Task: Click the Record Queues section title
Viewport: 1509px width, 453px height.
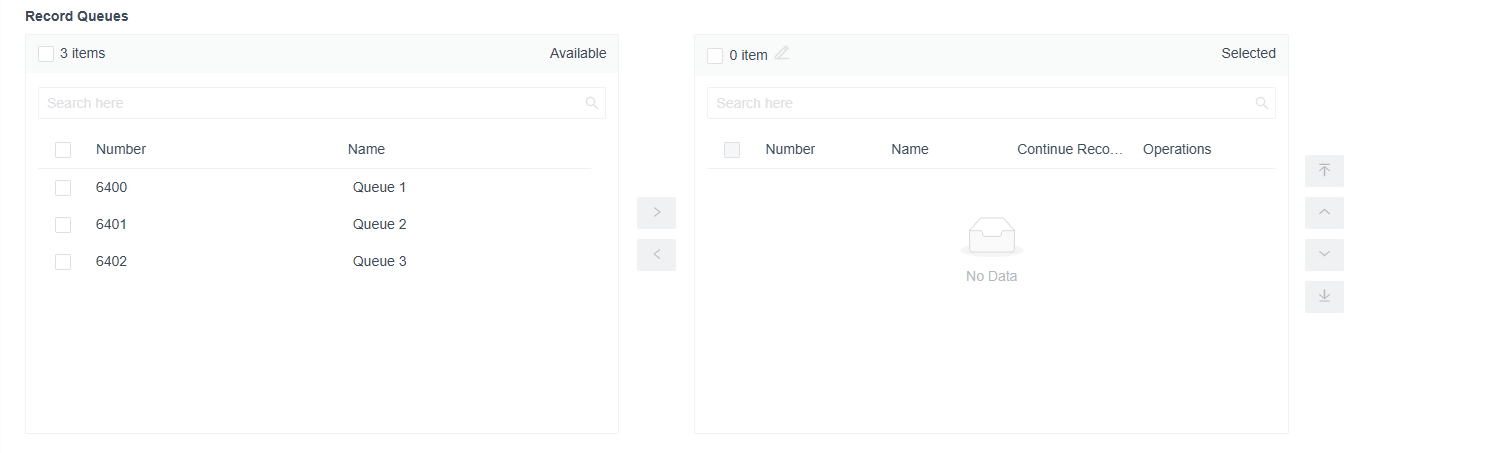Action: (76, 16)
